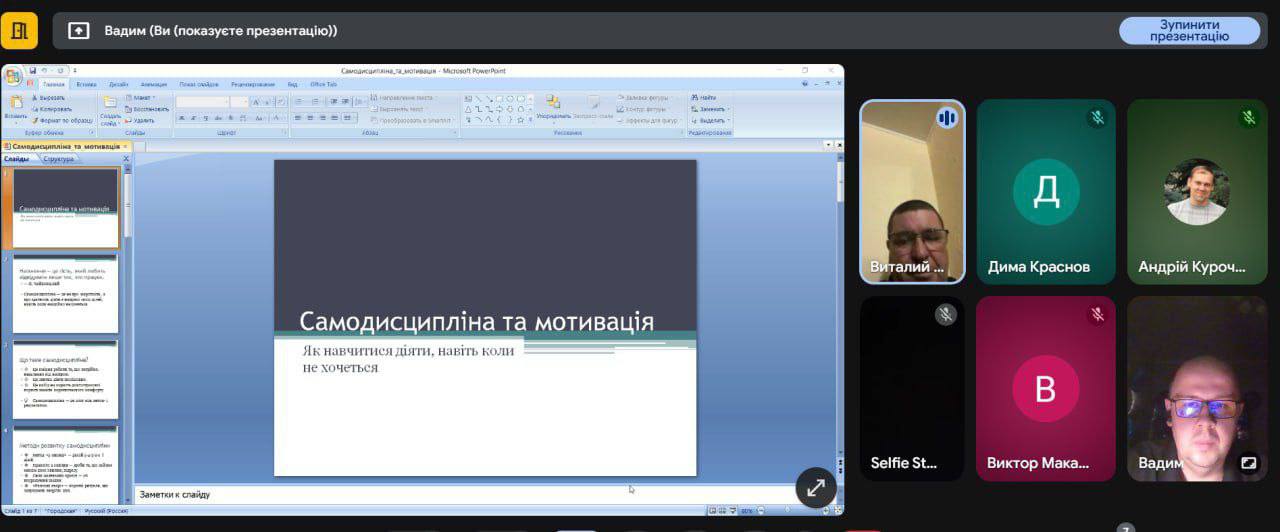The image size is (1280, 532).
Task: Click the meeting icon in top-left corner
Action: point(19,30)
